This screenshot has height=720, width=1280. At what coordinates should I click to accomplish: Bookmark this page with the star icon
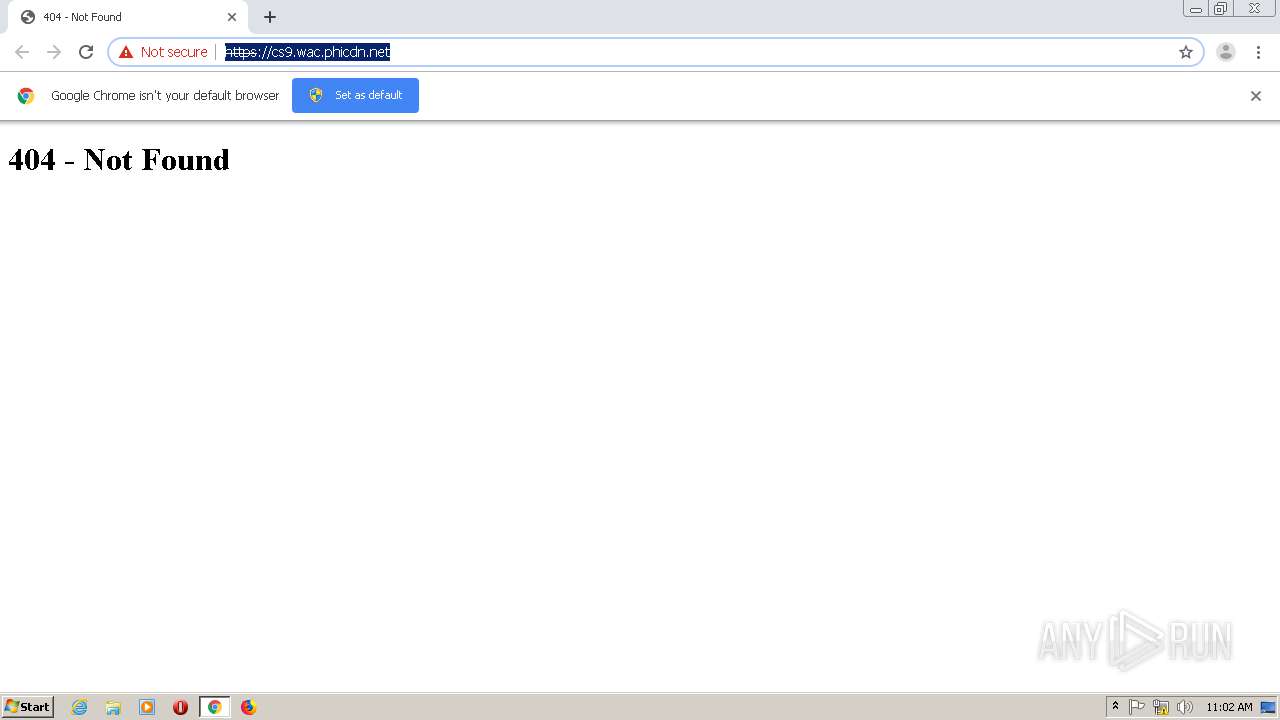click(1186, 52)
